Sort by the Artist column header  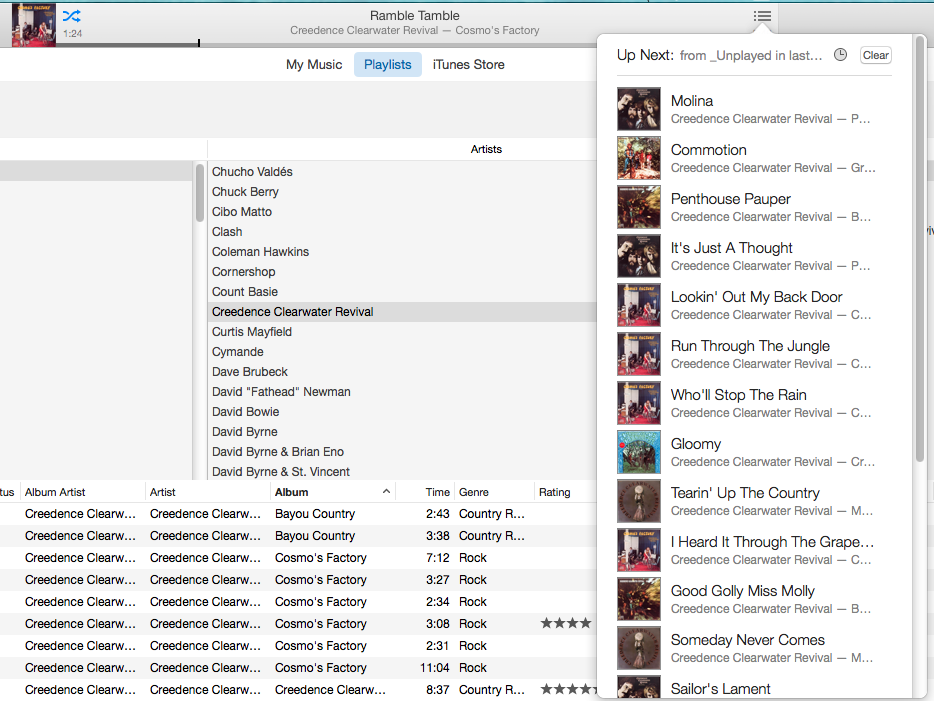[207, 492]
